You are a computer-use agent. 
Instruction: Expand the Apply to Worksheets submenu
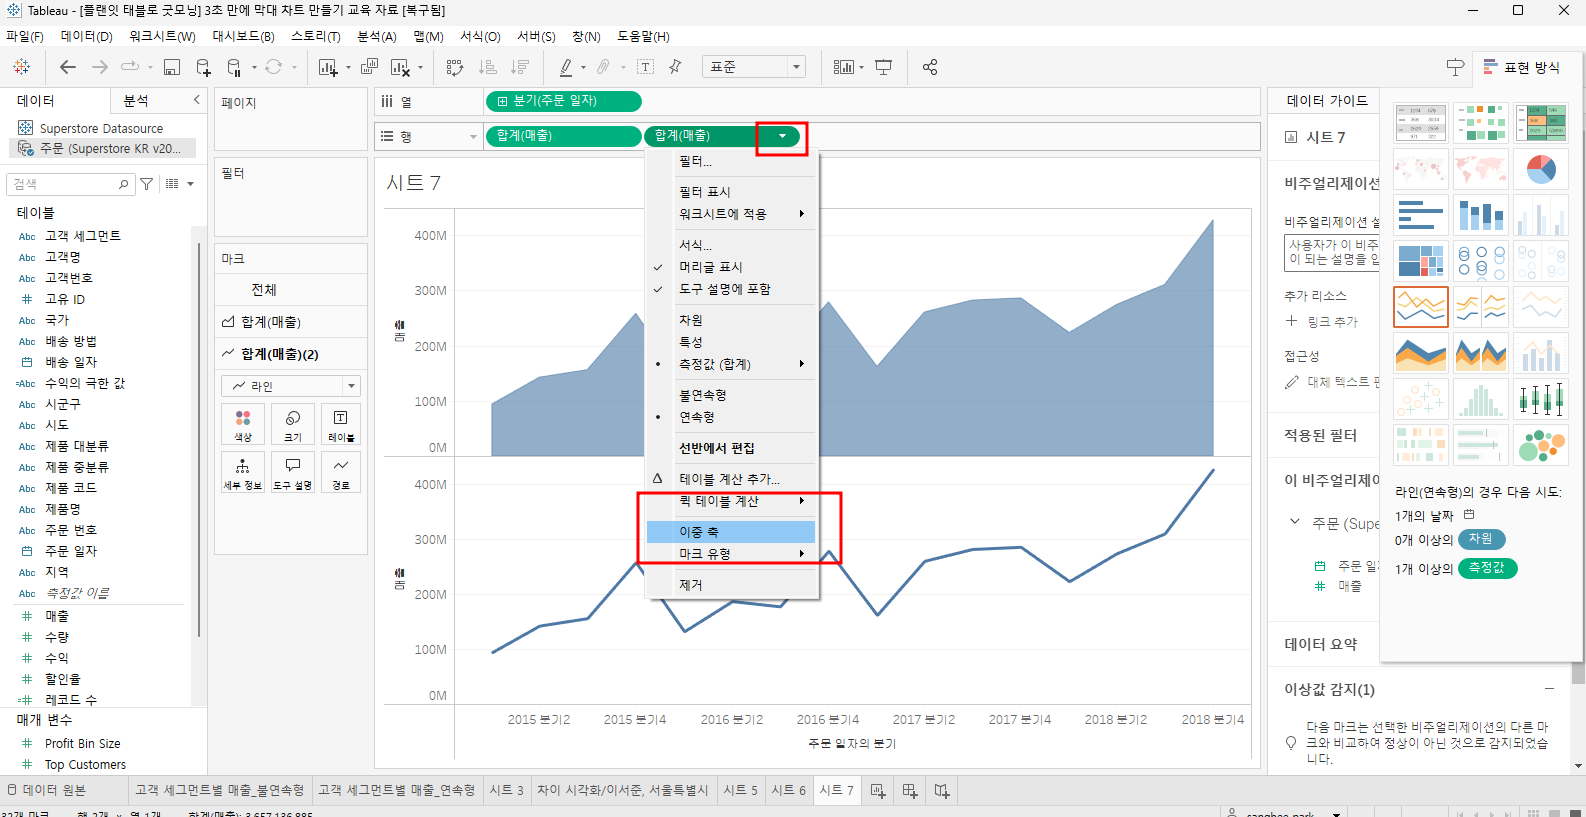(x=731, y=214)
